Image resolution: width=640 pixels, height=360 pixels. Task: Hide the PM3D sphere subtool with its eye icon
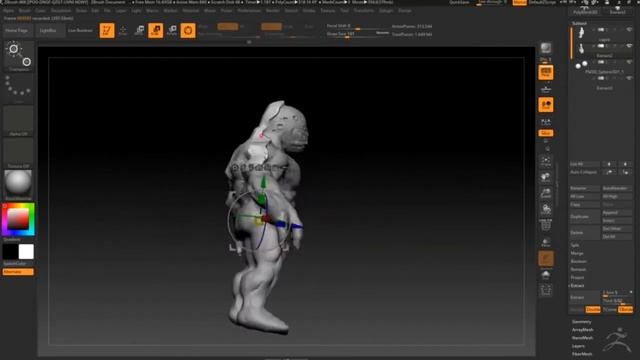point(629,62)
